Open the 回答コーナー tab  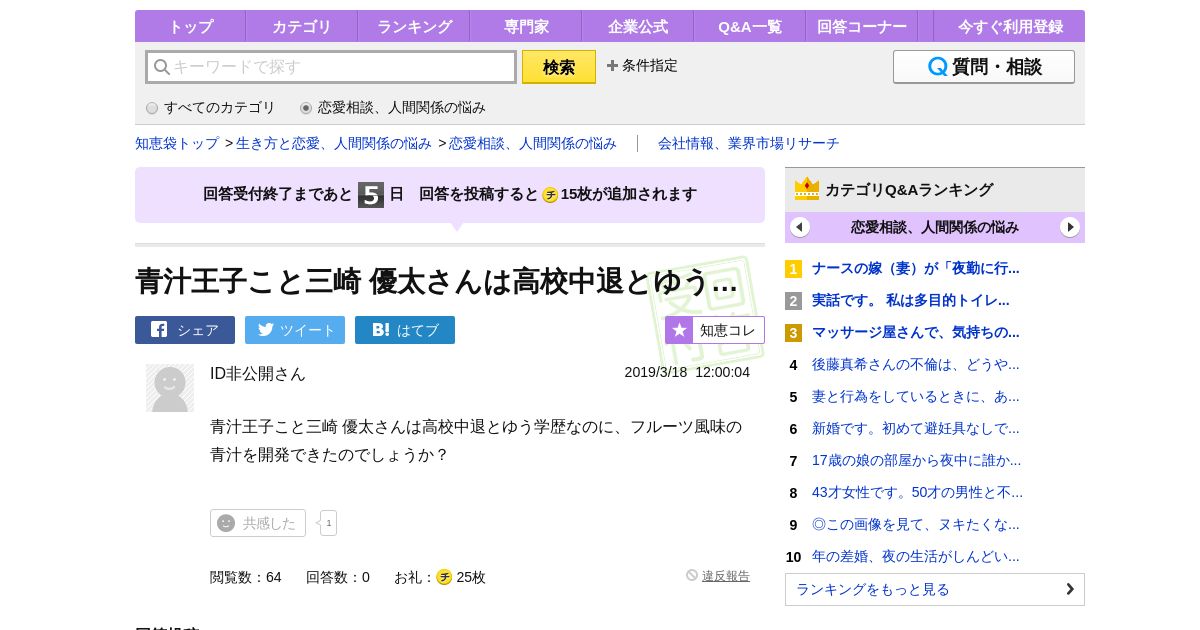tap(861, 27)
